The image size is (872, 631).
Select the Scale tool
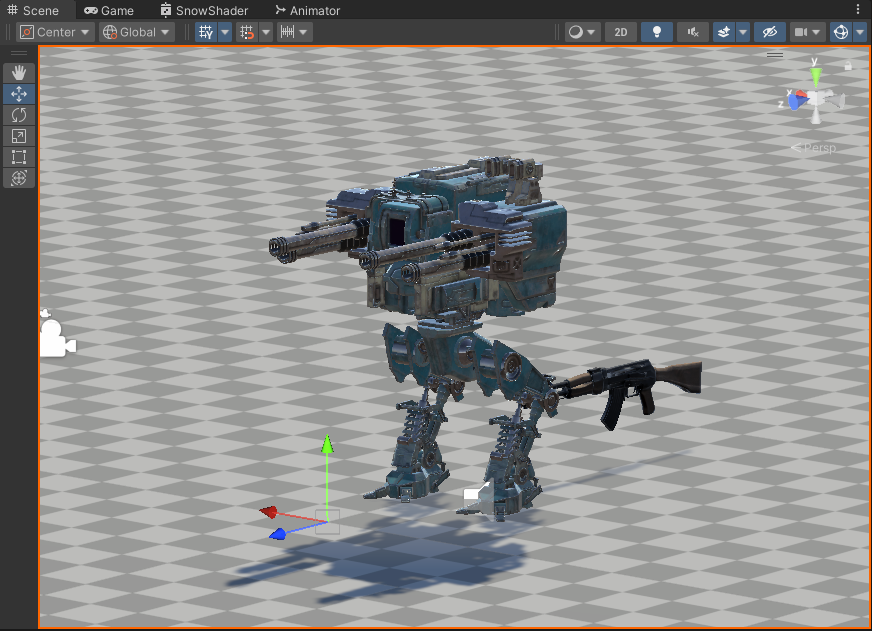coord(19,136)
